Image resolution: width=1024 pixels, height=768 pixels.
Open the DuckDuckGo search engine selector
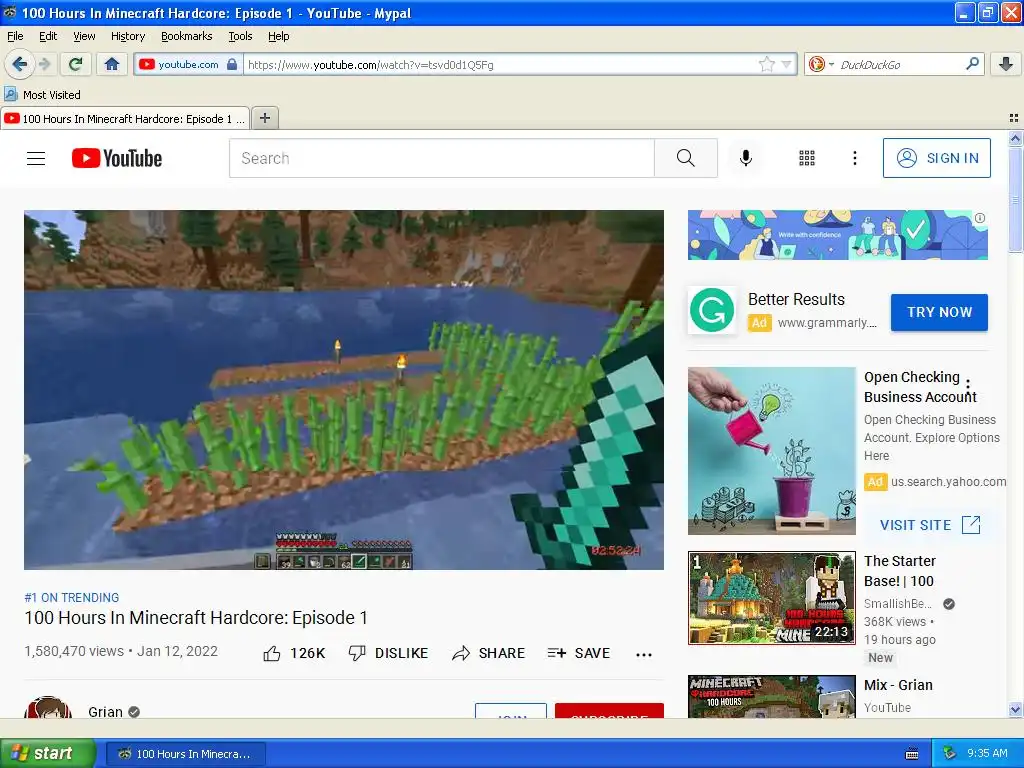pos(820,64)
